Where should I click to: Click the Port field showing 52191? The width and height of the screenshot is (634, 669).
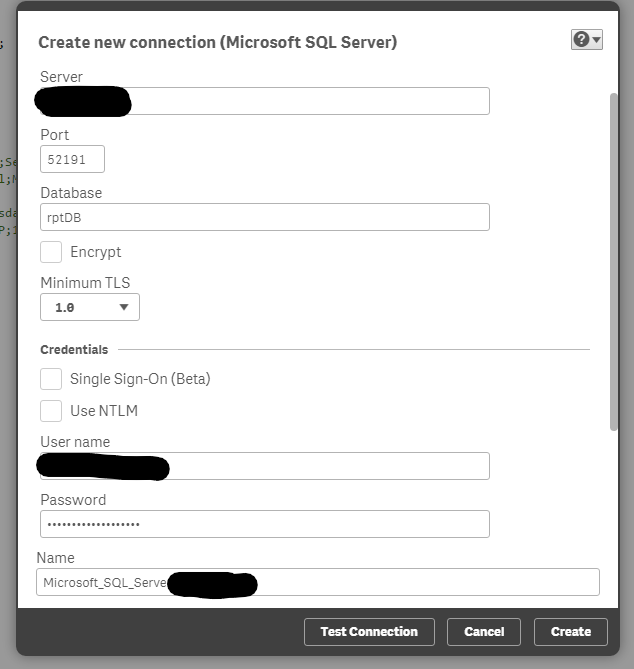point(72,159)
